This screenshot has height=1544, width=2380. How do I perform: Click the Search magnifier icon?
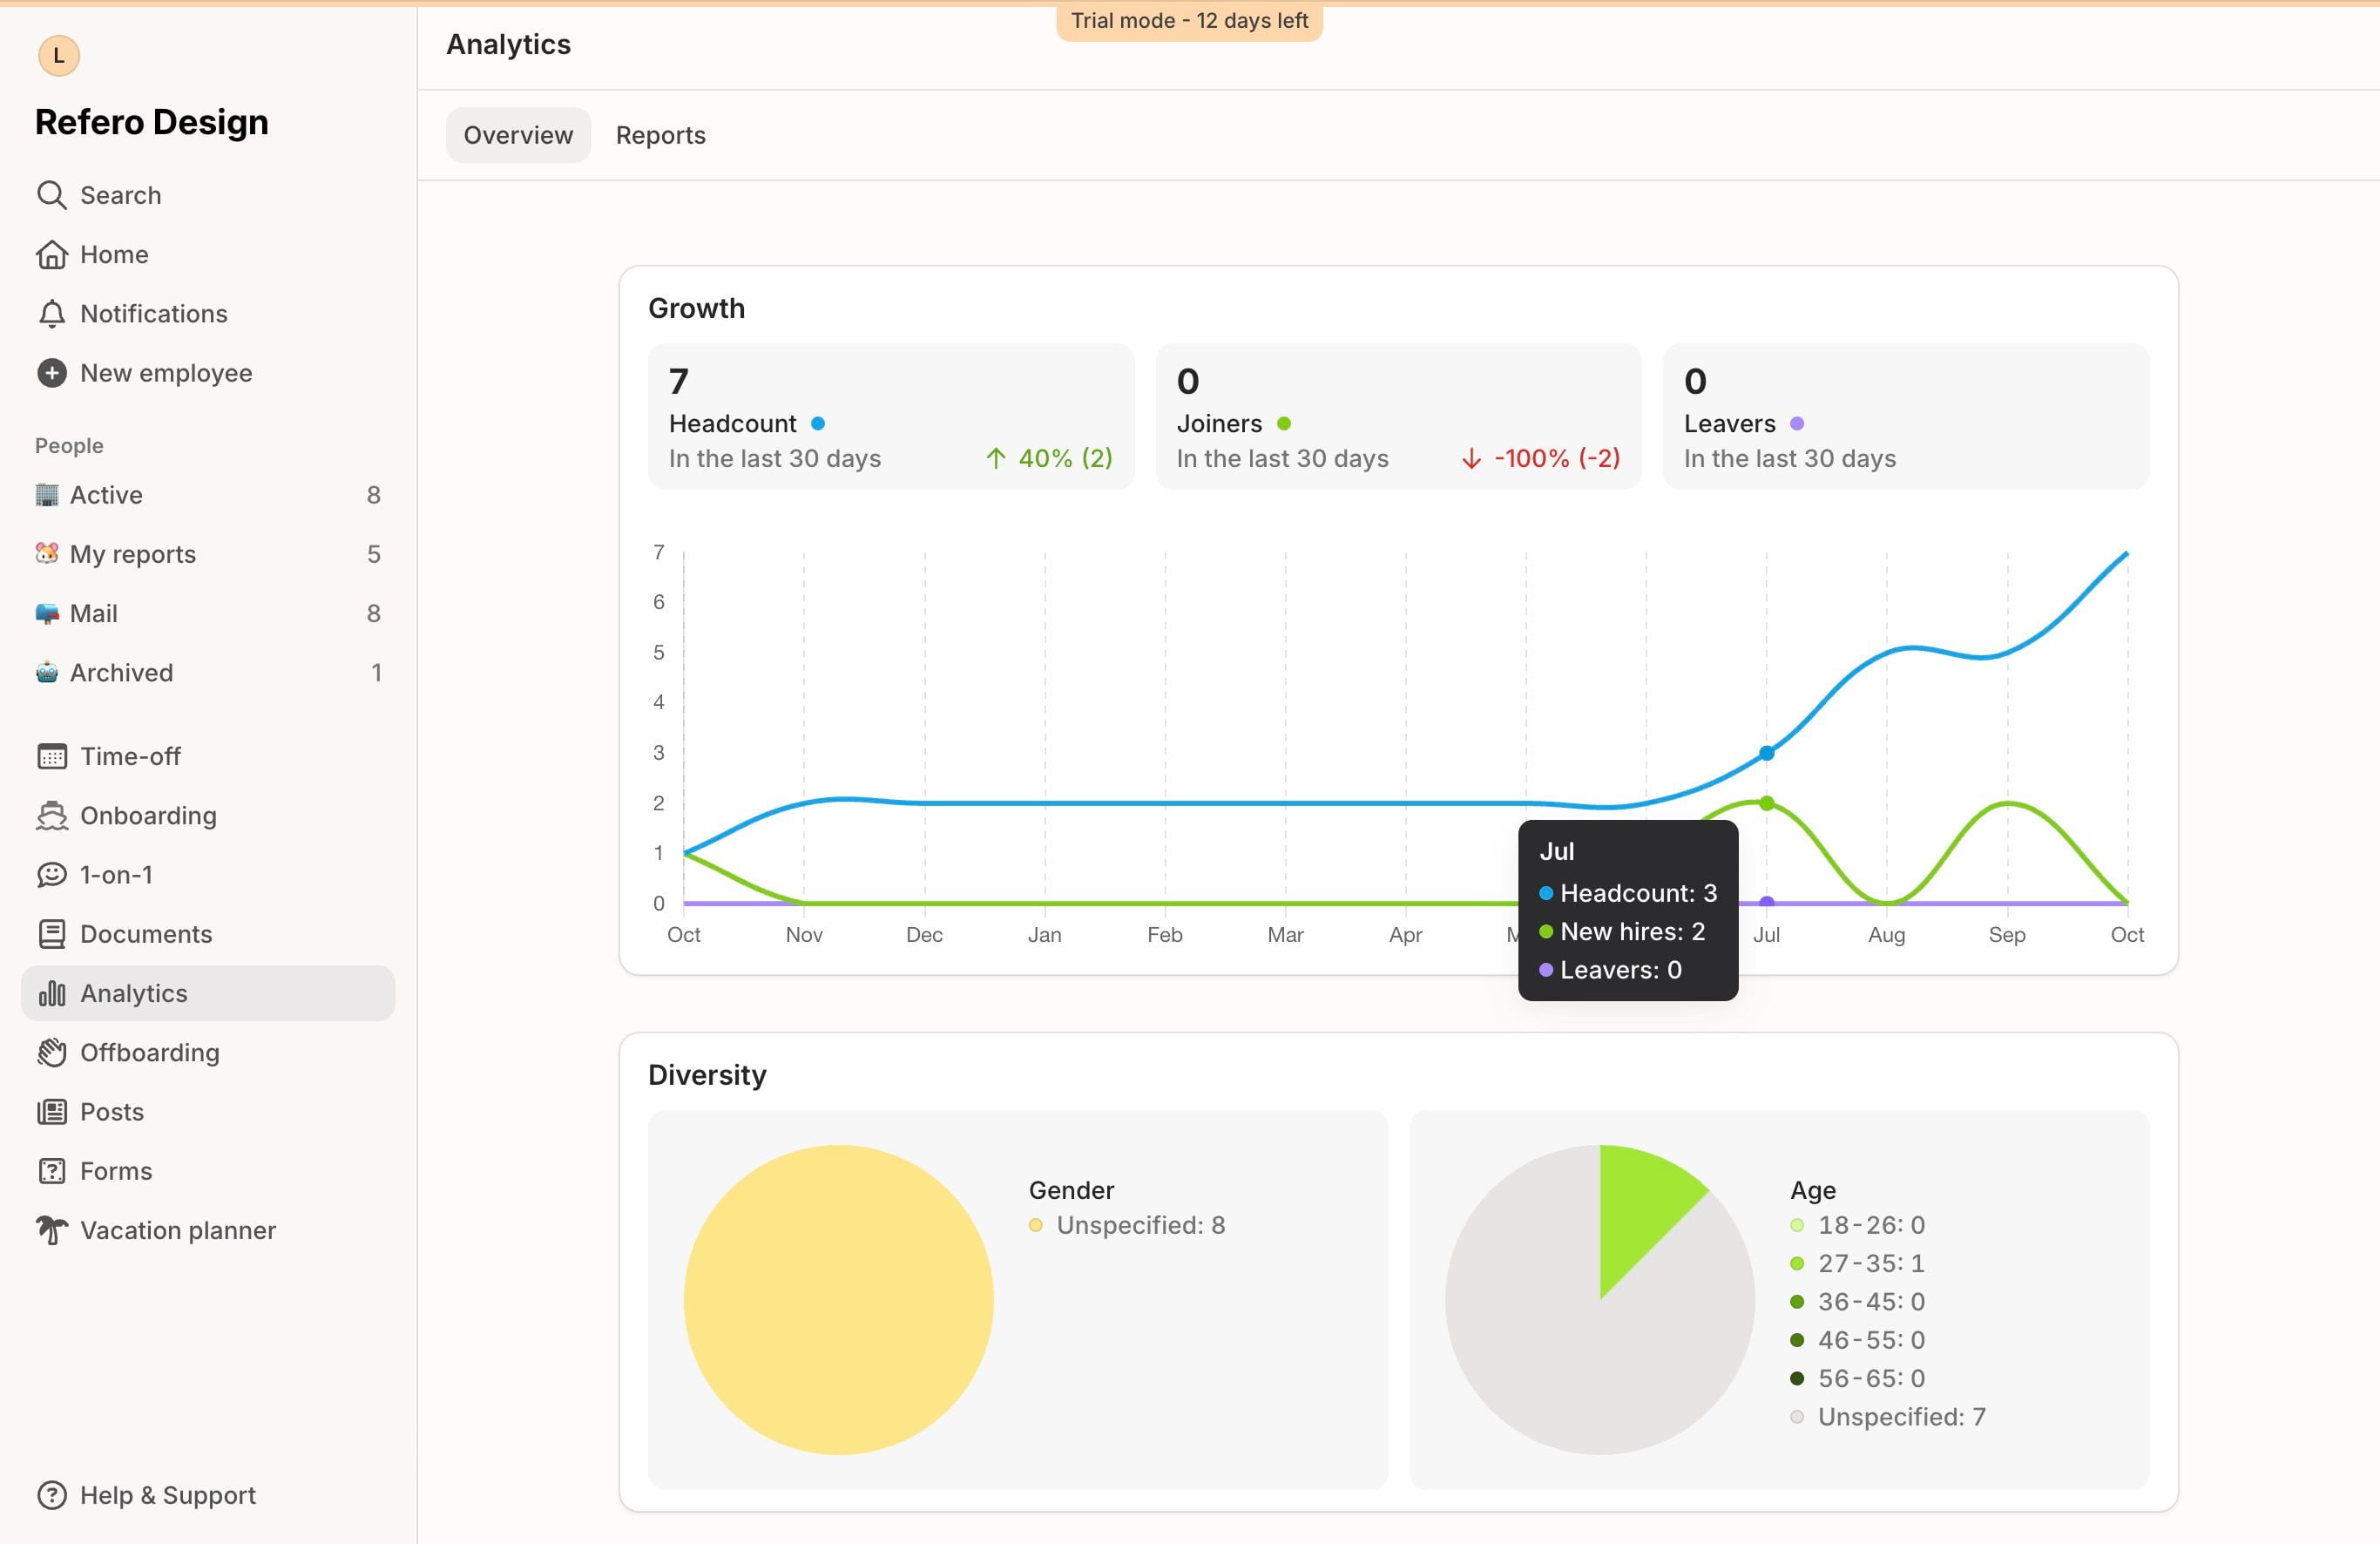pyautogui.click(x=51, y=195)
